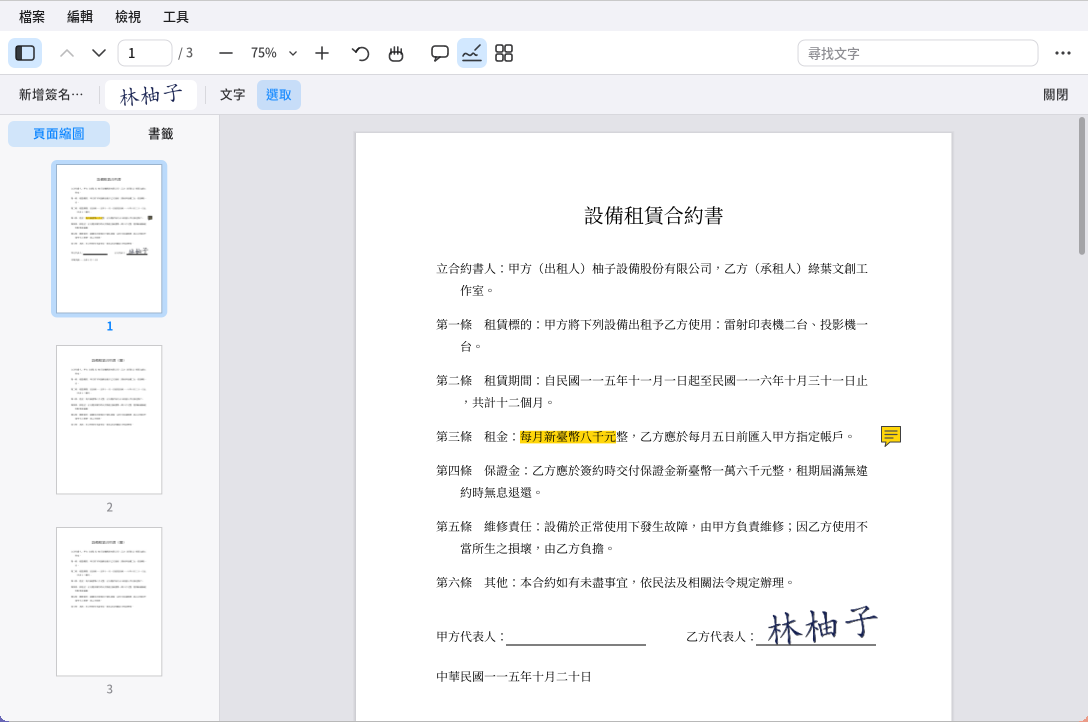
Task: Click the highlighted text 每月新臺幣八千元
Action: pos(568,436)
